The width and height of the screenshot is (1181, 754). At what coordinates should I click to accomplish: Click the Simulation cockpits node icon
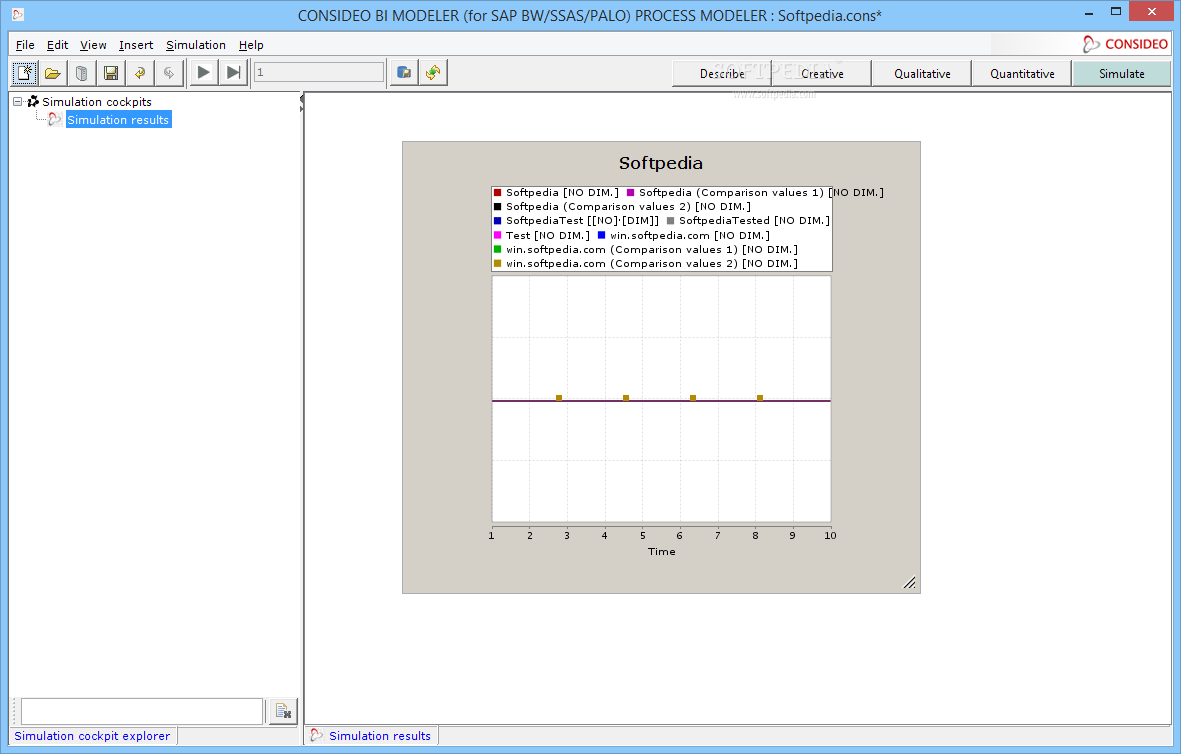click(x=33, y=101)
